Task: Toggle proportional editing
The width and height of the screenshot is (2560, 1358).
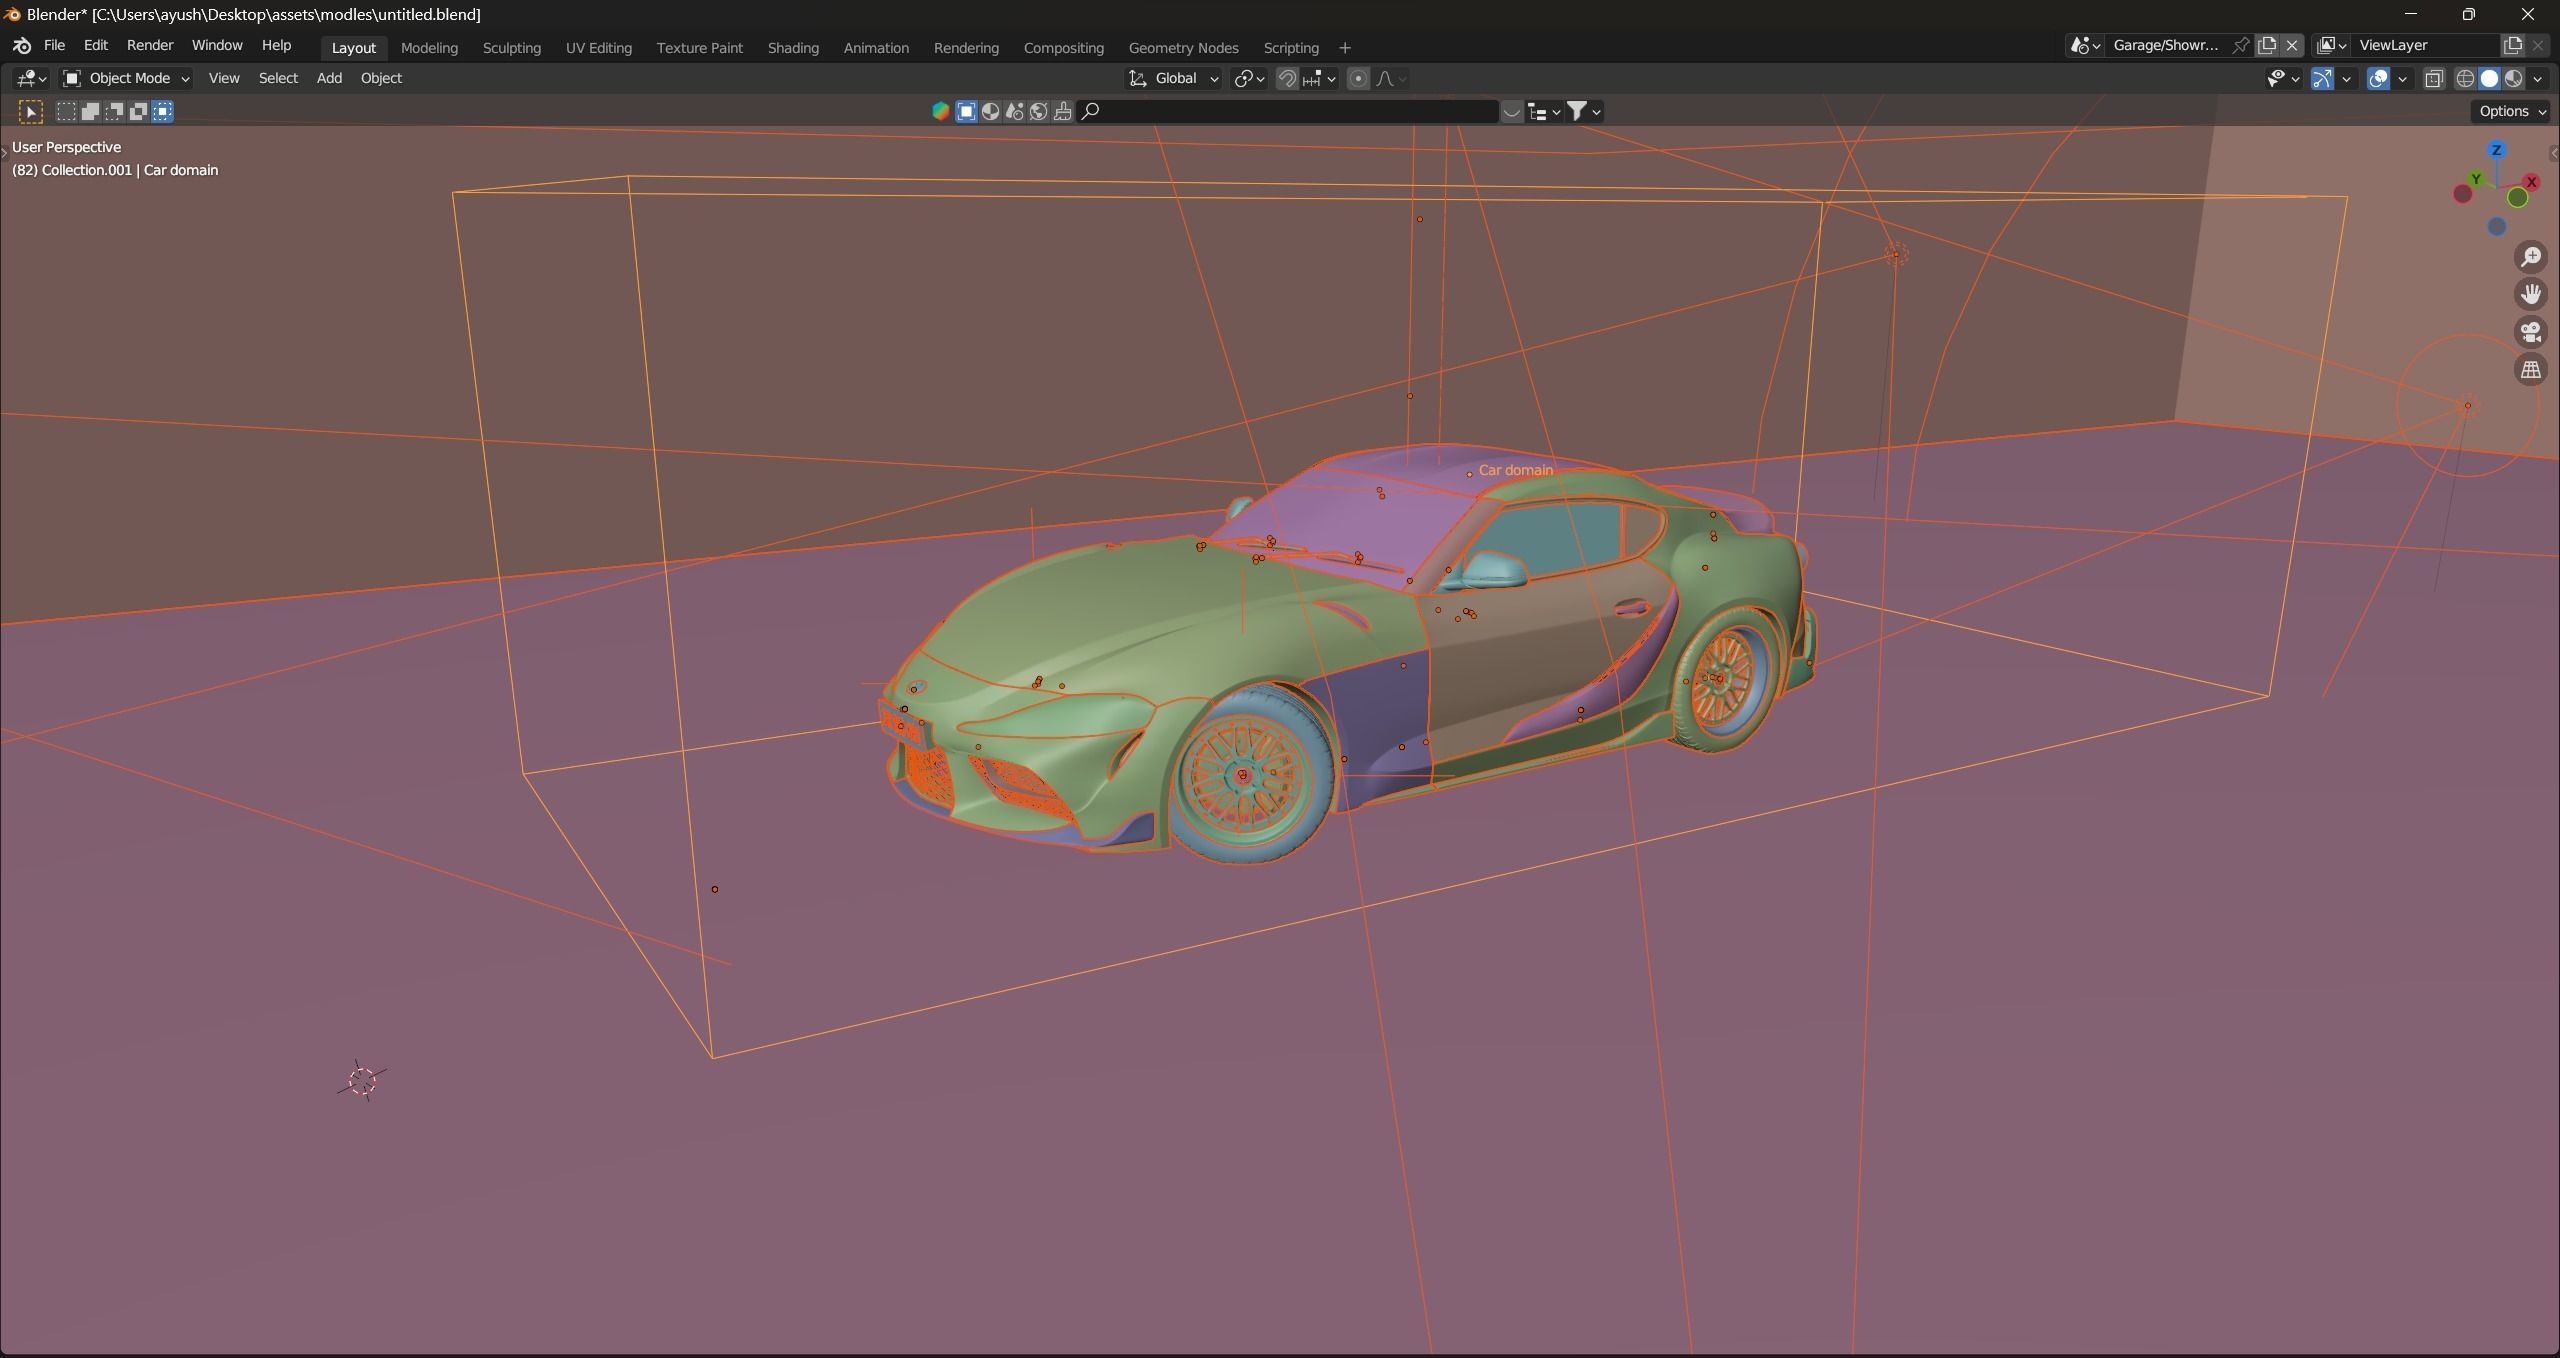Action: tap(1358, 78)
